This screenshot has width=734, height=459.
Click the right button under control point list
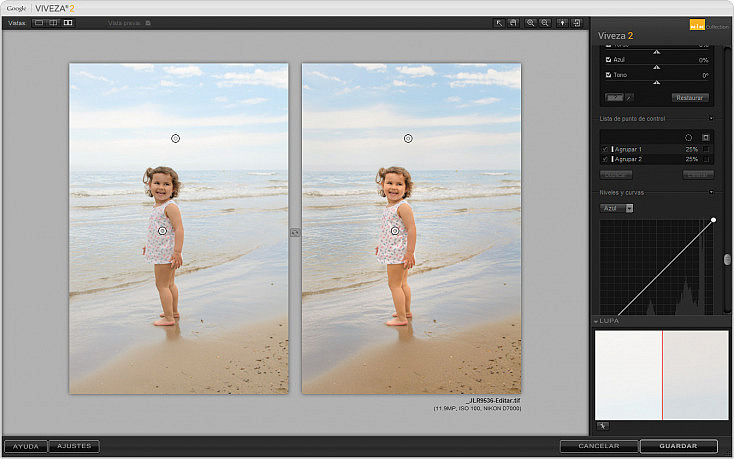[698, 175]
